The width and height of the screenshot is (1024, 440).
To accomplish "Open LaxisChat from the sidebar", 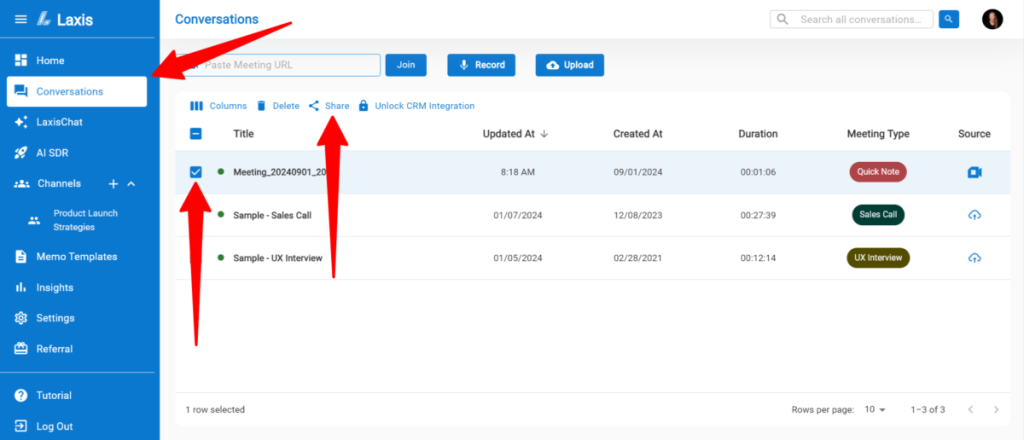I will tap(62, 122).
